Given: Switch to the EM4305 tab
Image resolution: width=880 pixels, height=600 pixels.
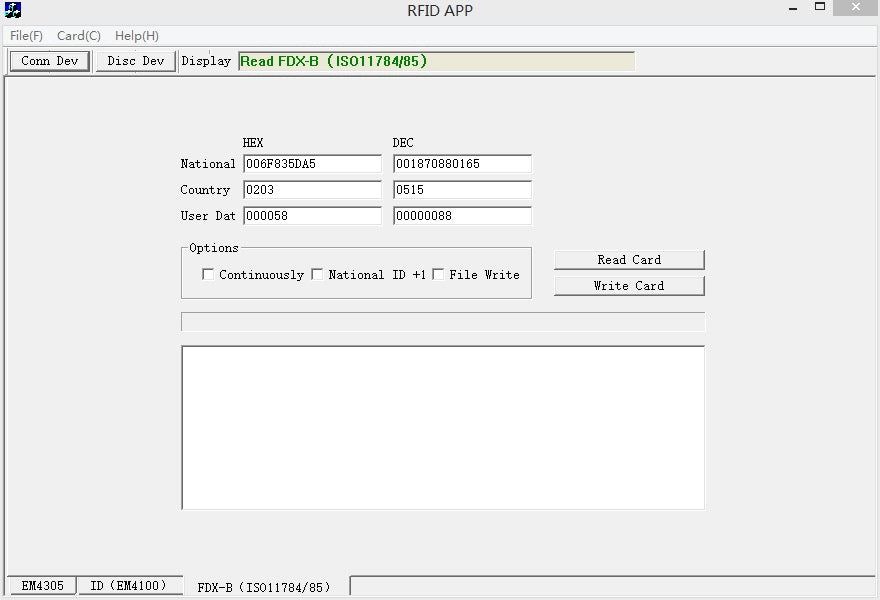Looking at the screenshot, I should [42, 586].
